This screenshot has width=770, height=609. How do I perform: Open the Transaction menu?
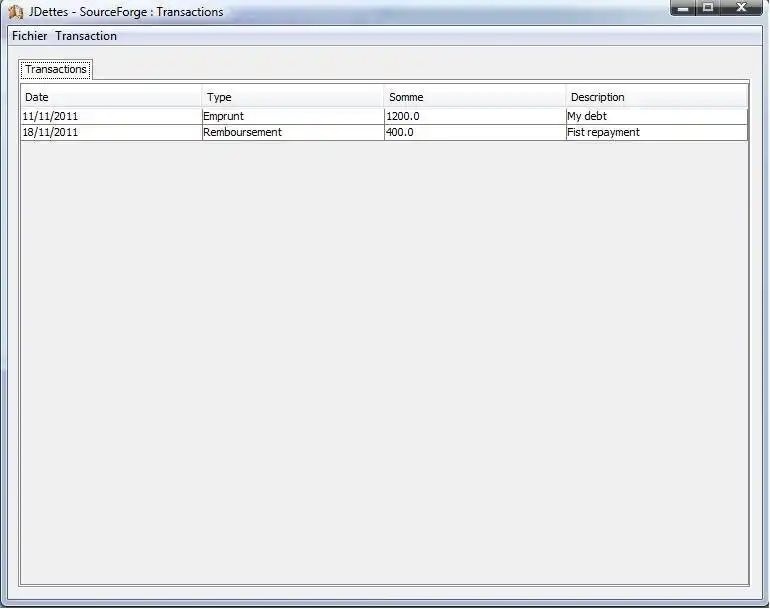86,36
